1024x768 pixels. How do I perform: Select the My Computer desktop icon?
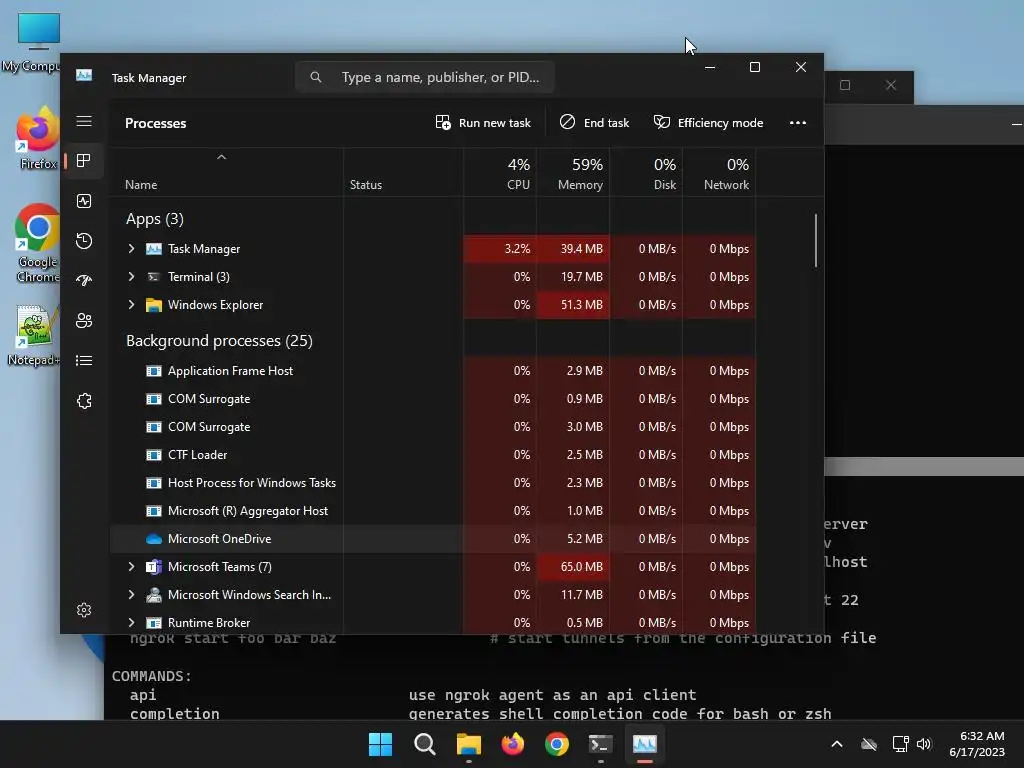[x=33, y=42]
